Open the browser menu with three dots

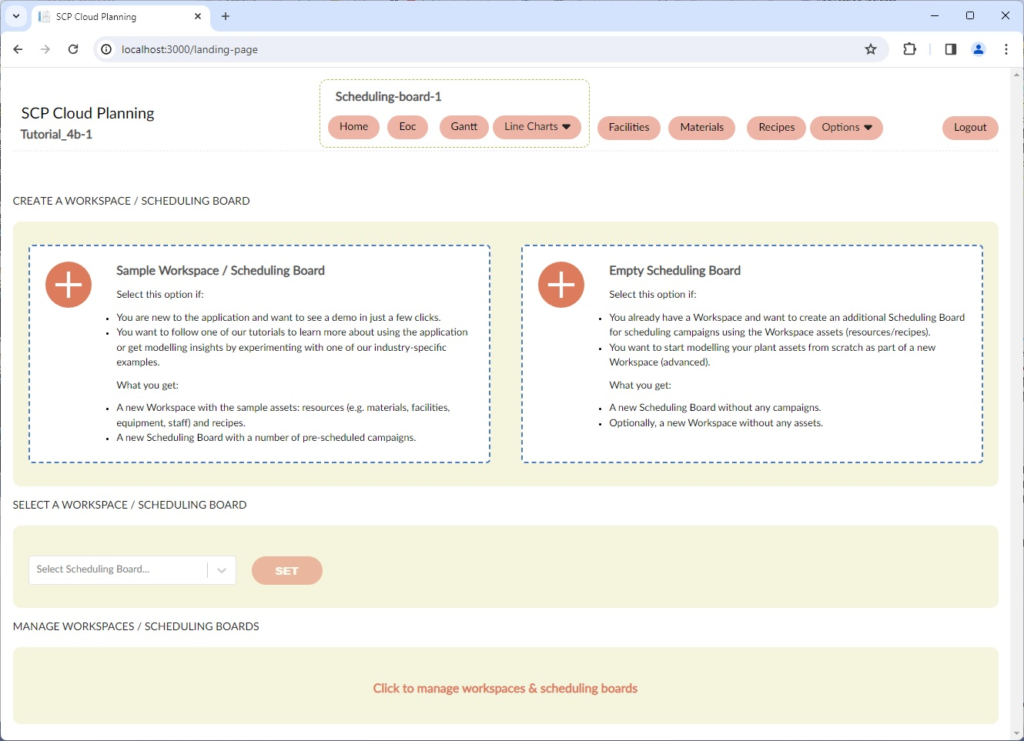point(1006,49)
